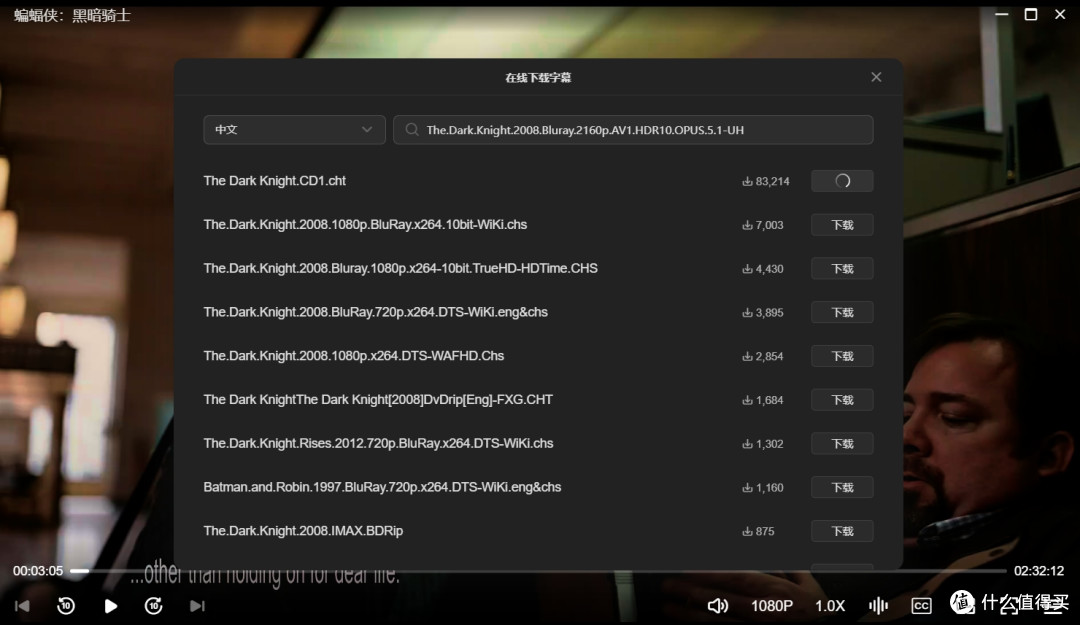Click the 02:32:12 total duration

coord(1039,571)
